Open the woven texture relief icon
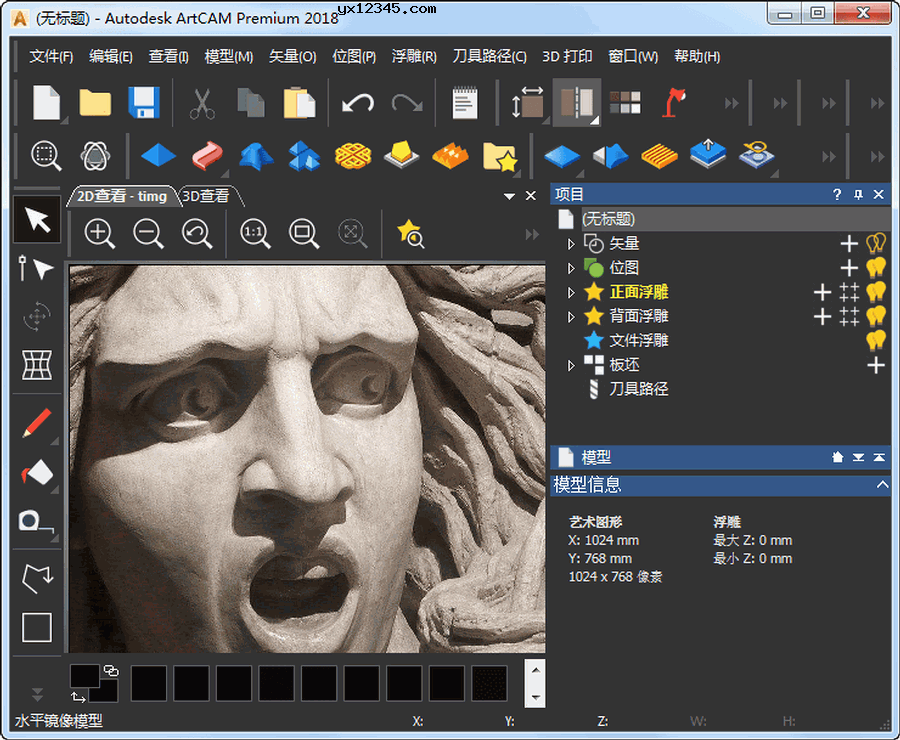 353,156
